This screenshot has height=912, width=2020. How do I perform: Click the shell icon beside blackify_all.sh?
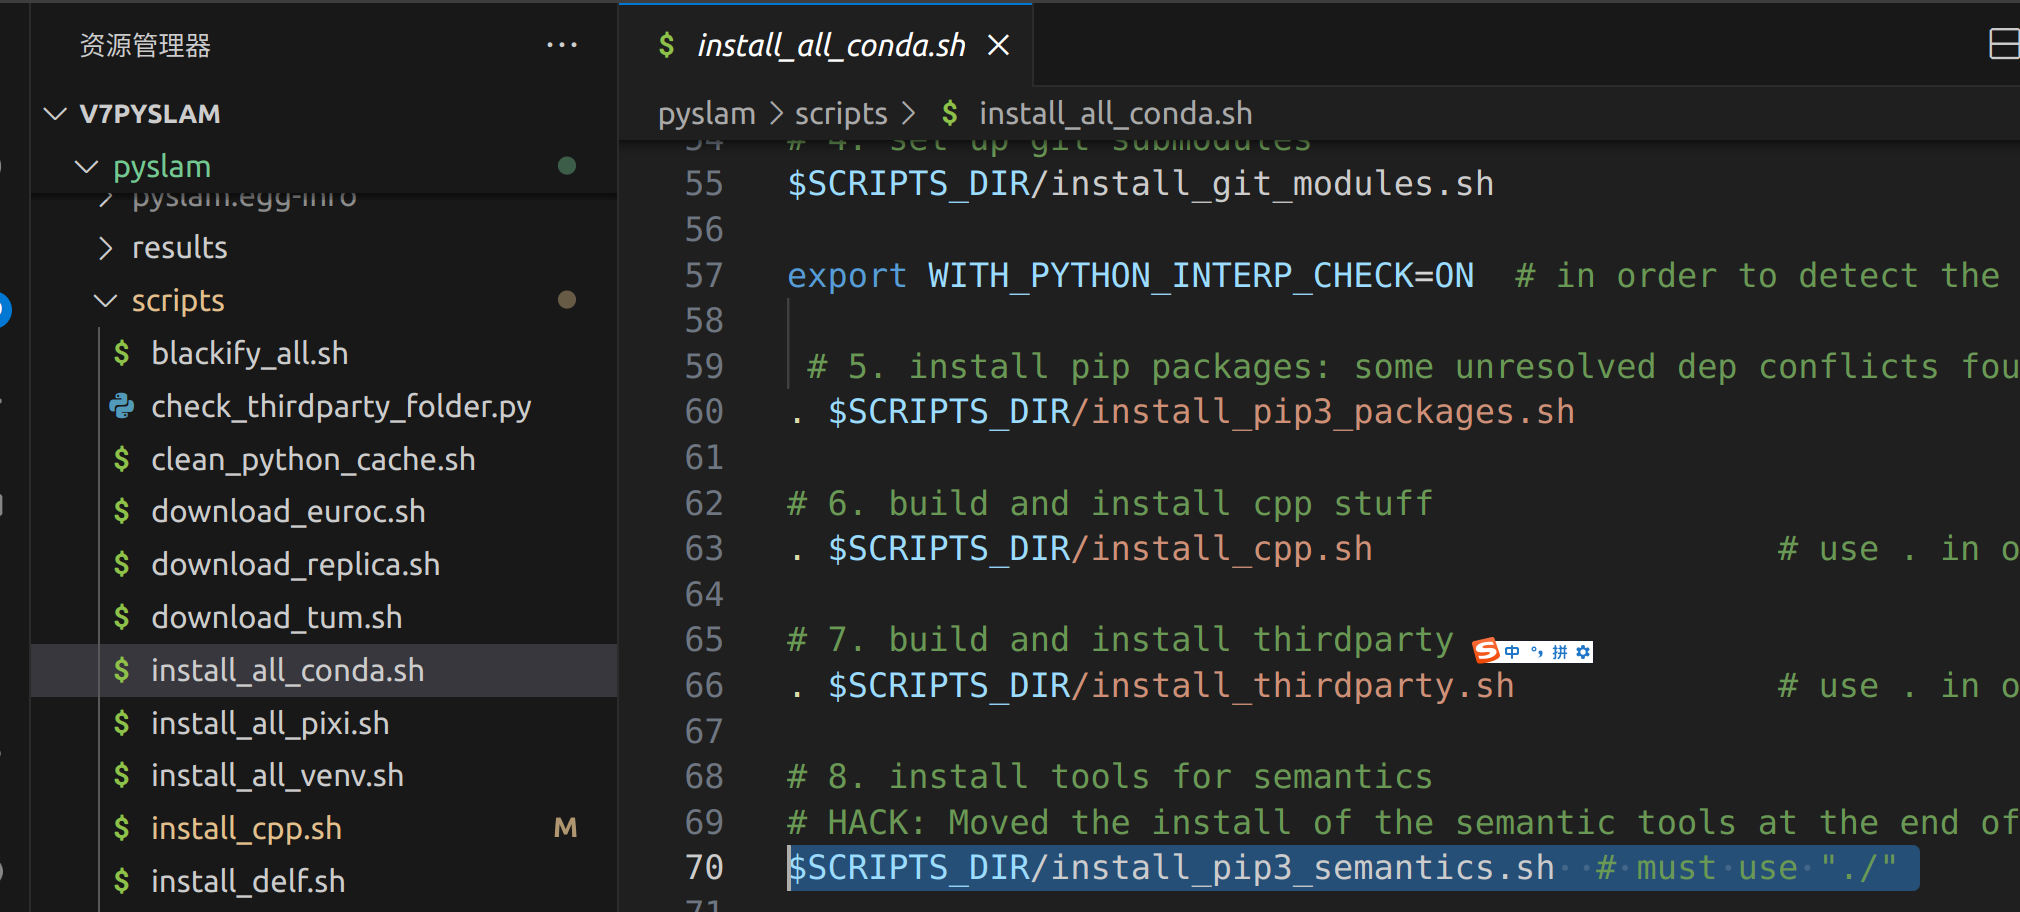click(122, 353)
